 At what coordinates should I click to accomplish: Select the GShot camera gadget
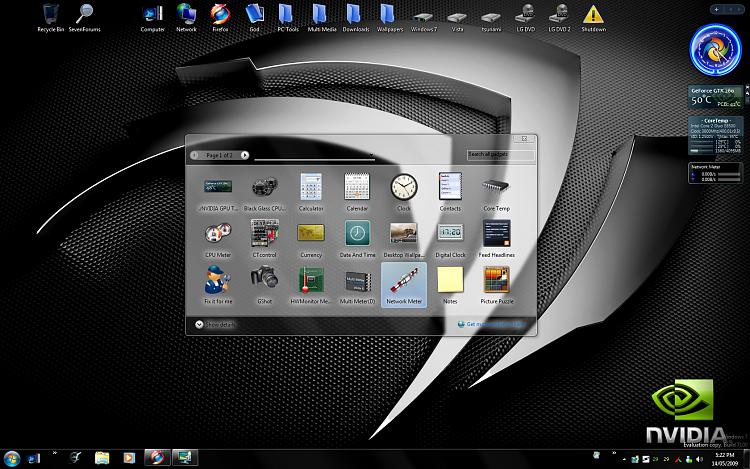pos(265,285)
